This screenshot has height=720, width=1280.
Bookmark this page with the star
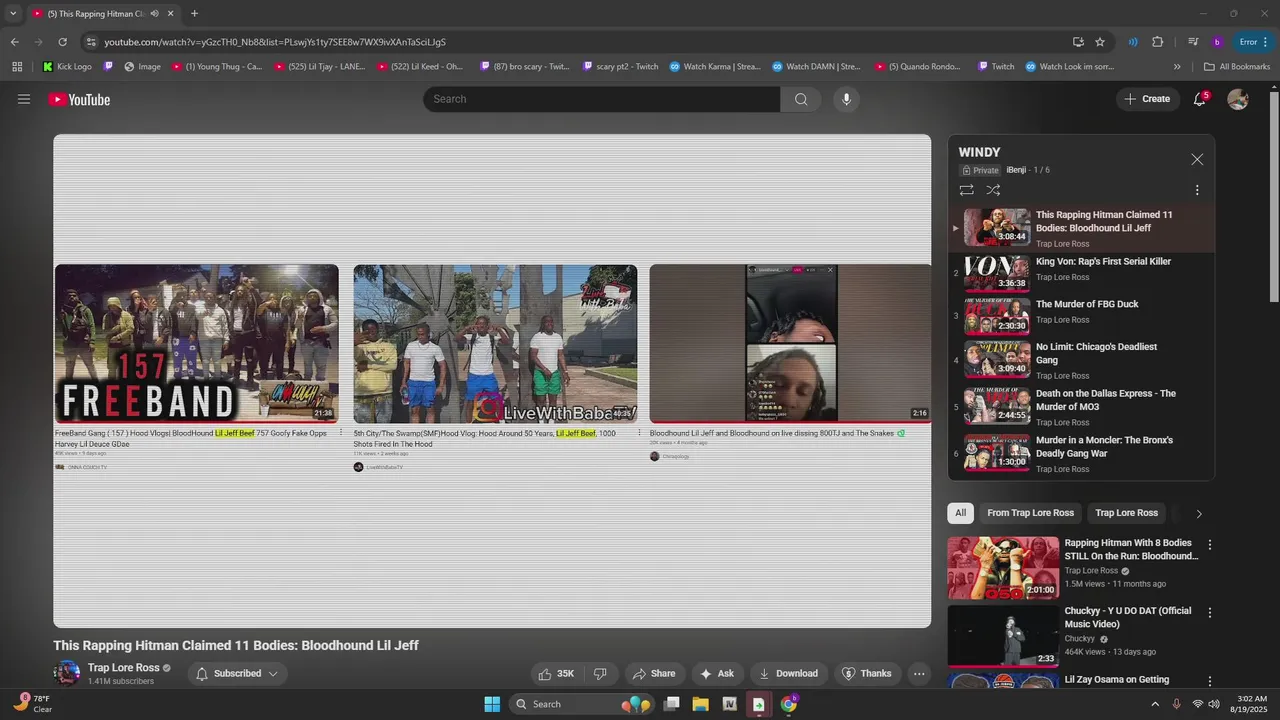1100,42
